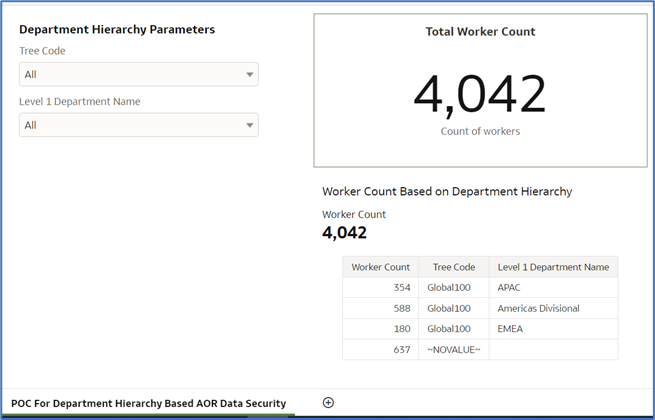Click the 354 worker count cell
Viewport: 655px width, 420px height.
point(398,287)
